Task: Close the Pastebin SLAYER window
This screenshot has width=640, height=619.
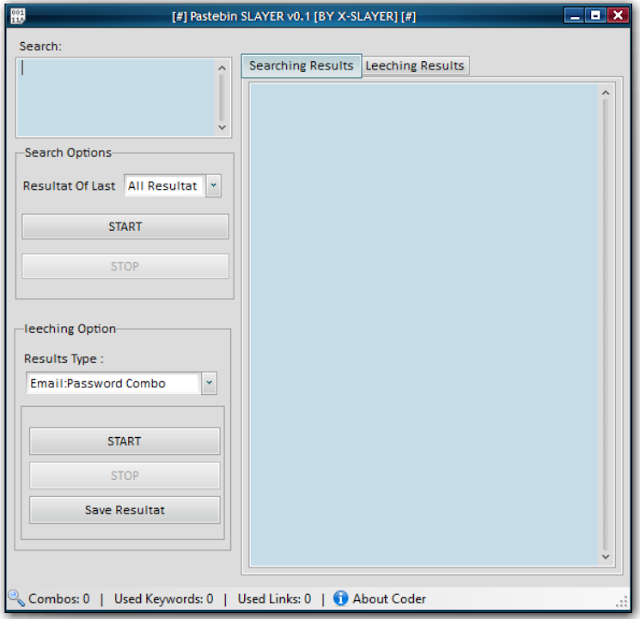Action: pos(618,16)
